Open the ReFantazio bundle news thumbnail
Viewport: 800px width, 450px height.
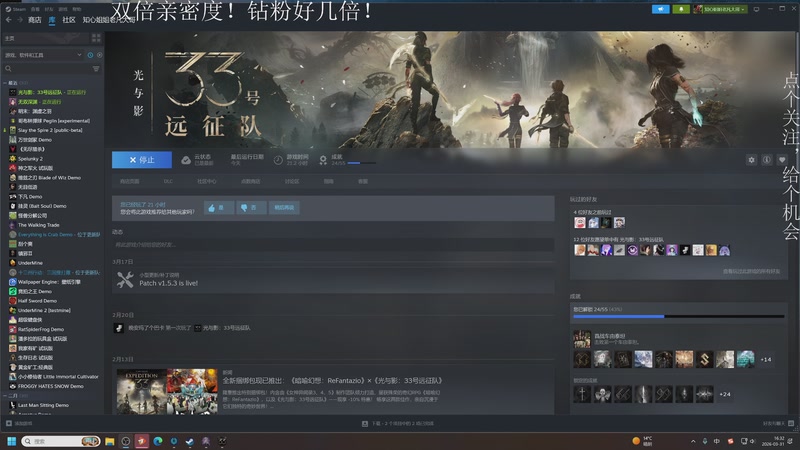(x=167, y=391)
